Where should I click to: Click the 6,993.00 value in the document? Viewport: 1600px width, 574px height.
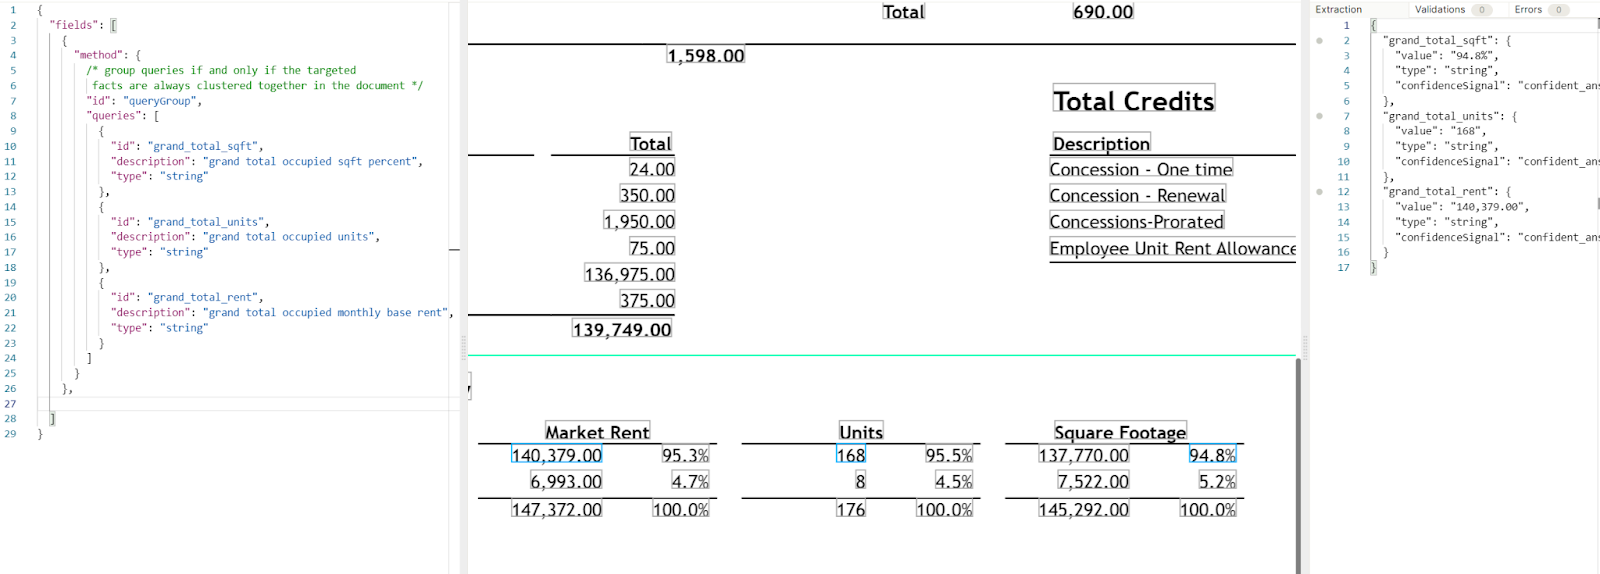[566, 482]
